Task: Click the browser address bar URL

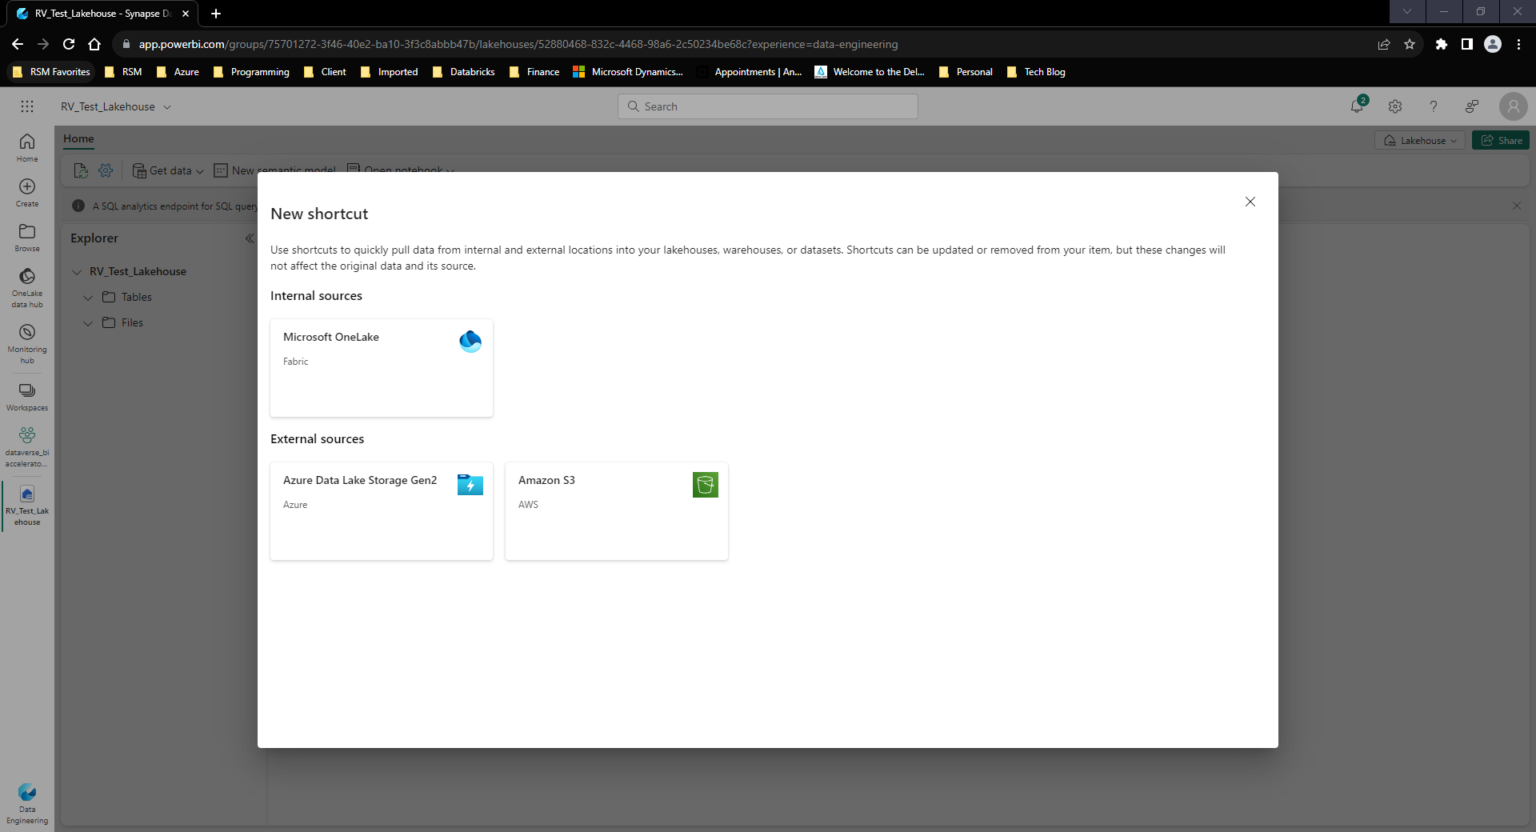Action: tap(518, 44)
